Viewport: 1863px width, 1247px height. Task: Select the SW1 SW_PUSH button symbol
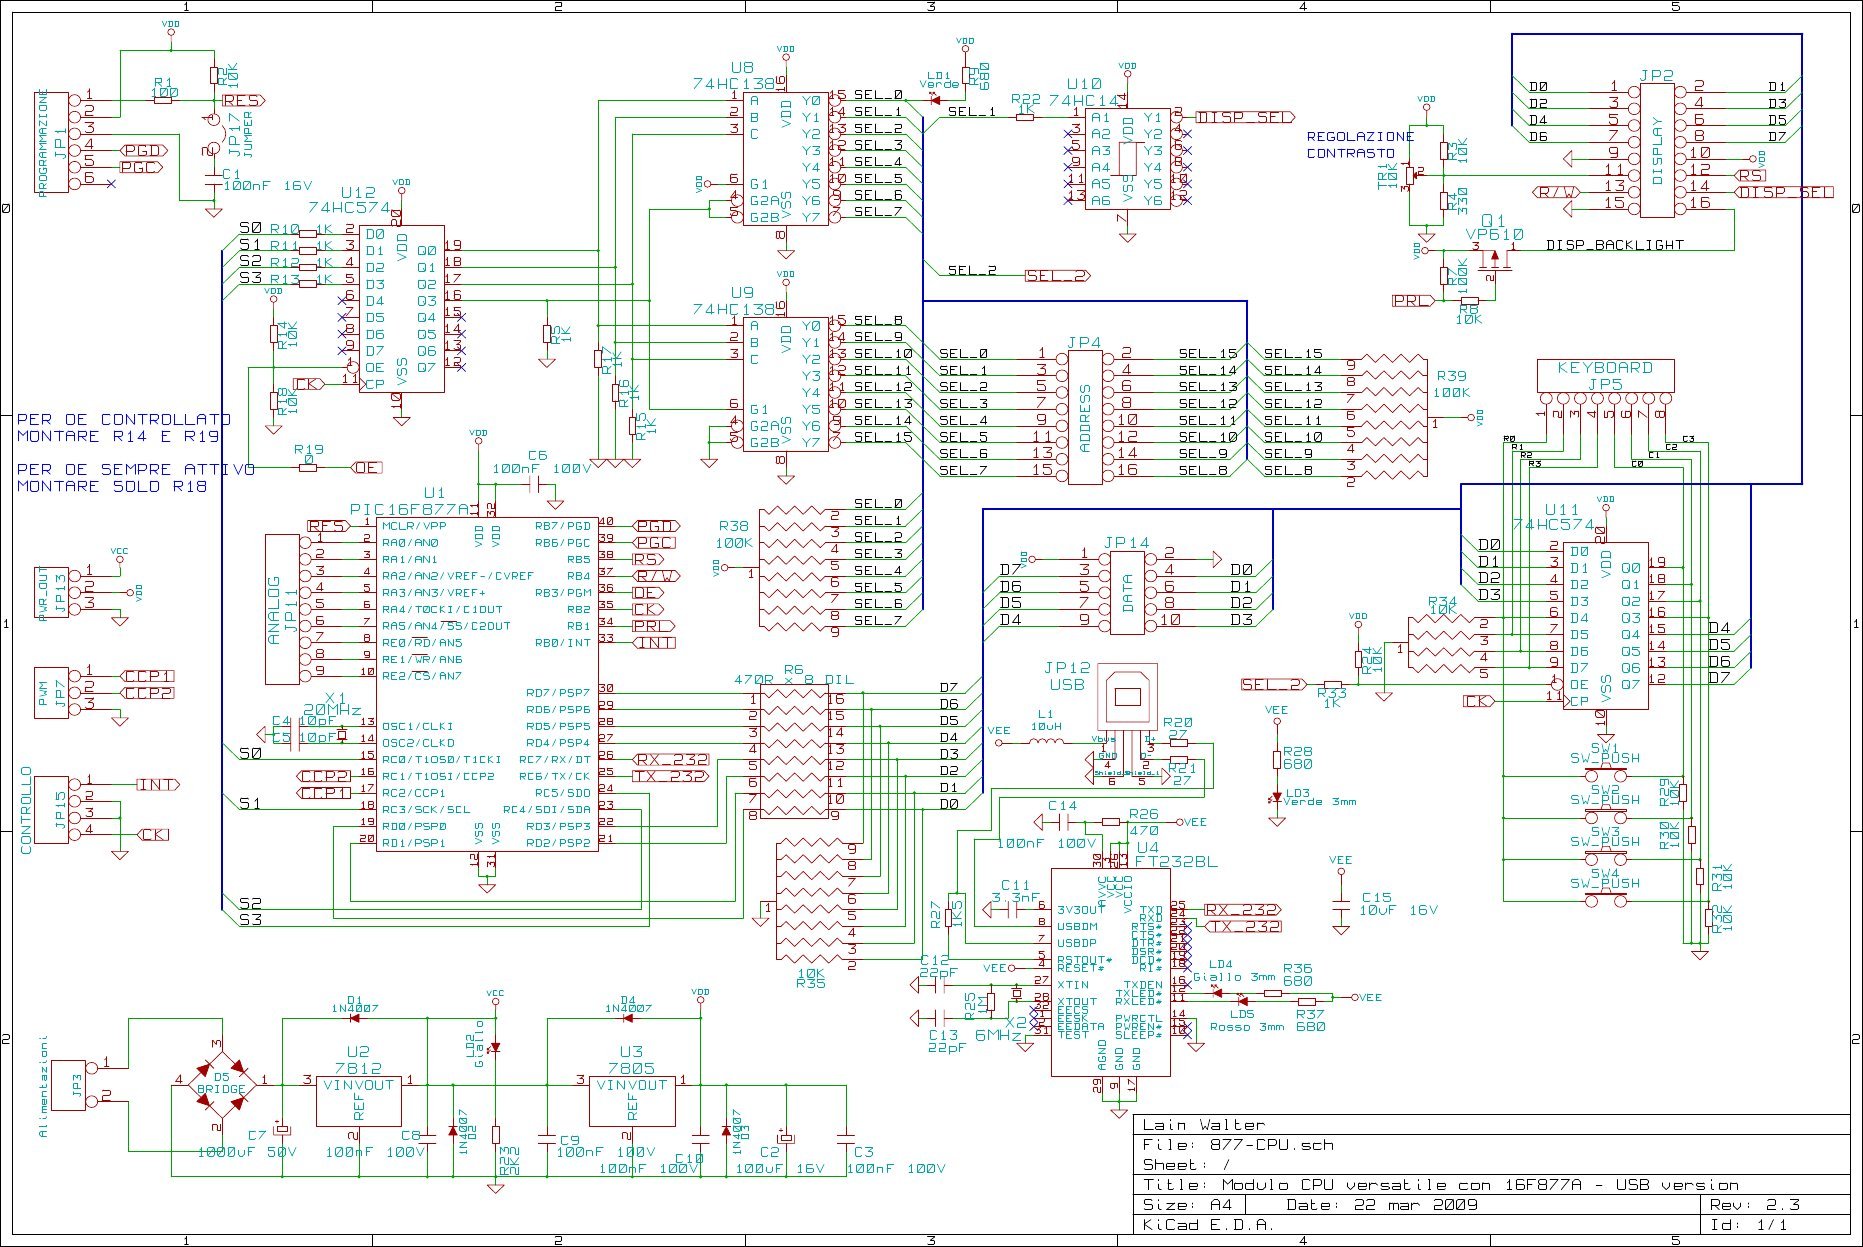(x=1605, y=774)
